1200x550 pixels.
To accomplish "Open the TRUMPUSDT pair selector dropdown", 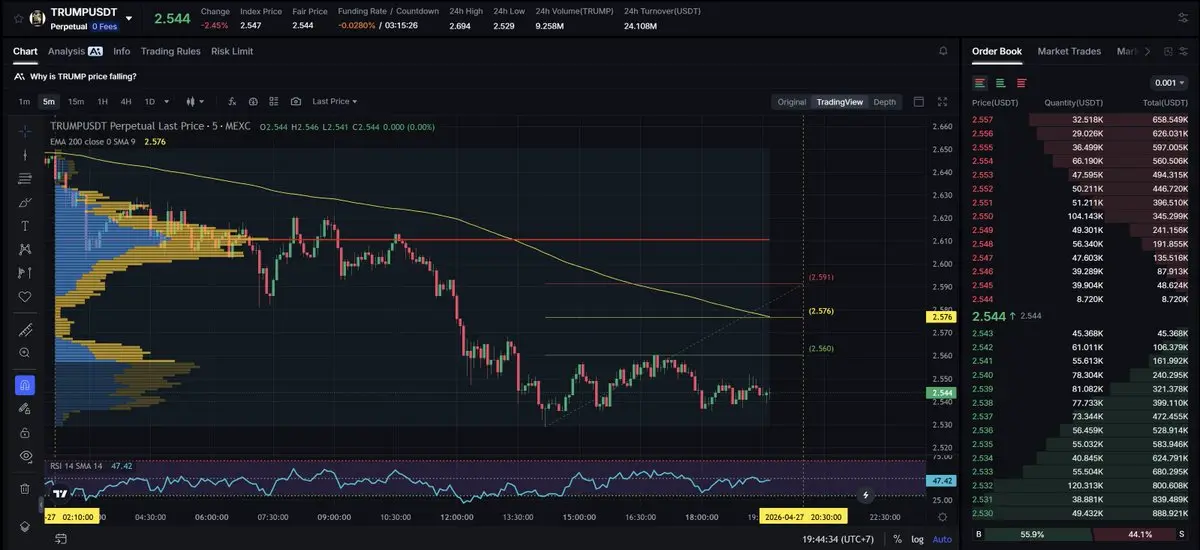I will [x=128, y=18].
